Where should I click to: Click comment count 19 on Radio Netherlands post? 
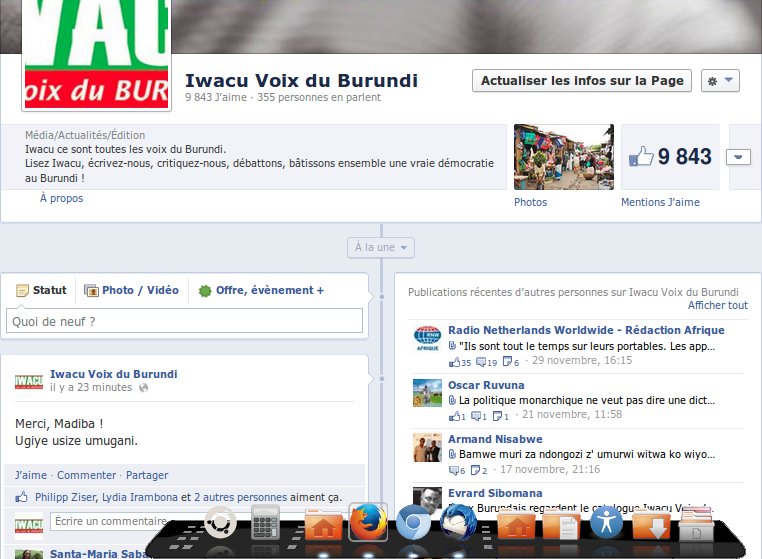click(x=486, y=362)
